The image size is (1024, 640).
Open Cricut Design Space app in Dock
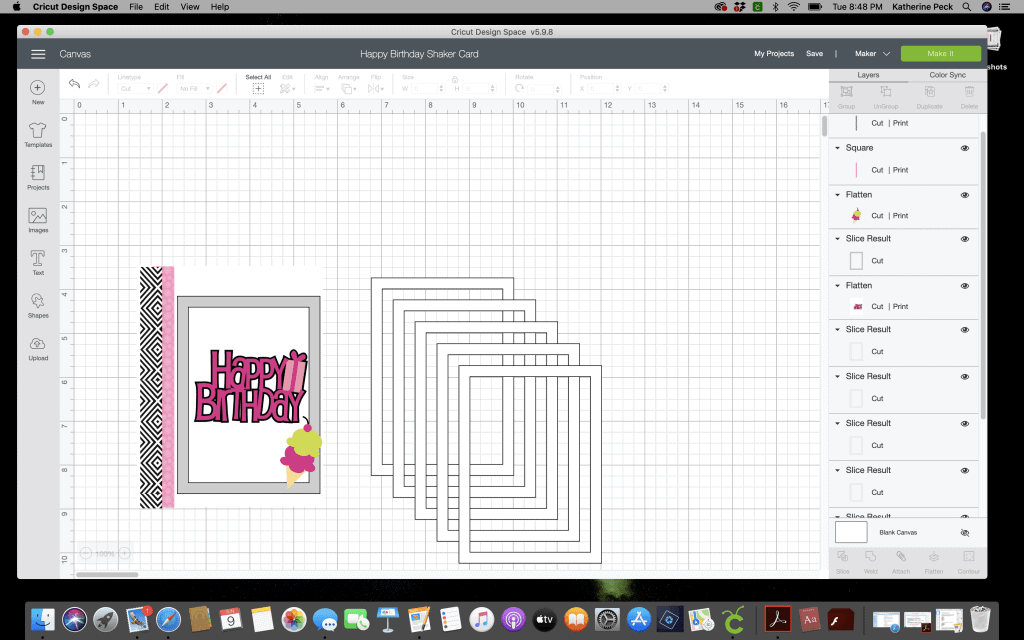pos(733,619)
